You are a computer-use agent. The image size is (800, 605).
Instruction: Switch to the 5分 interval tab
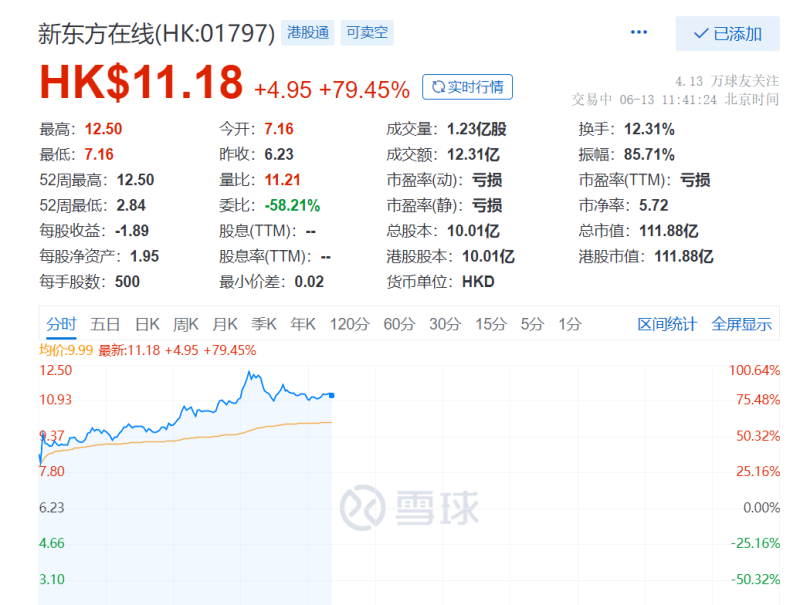(532, 324)
